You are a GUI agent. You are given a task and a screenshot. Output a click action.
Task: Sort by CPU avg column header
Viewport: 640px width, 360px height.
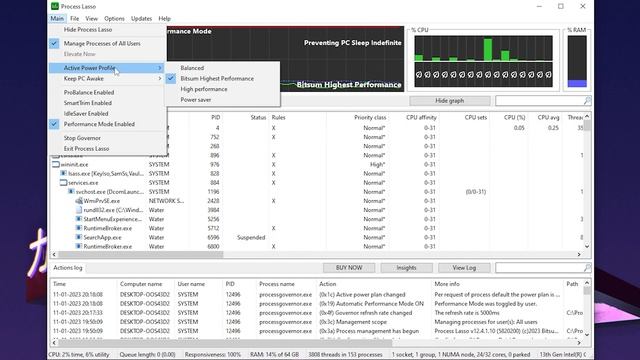pyautogui.click(x=548, y=118)
